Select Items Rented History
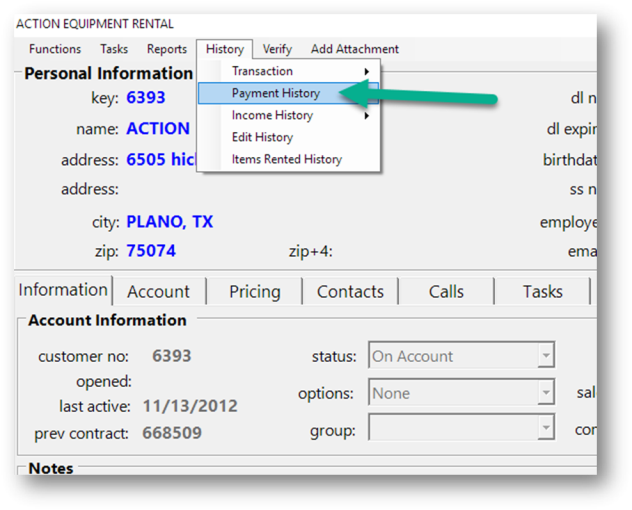The height and width of the screenshot is (510, 632). (x=286, y=159)
